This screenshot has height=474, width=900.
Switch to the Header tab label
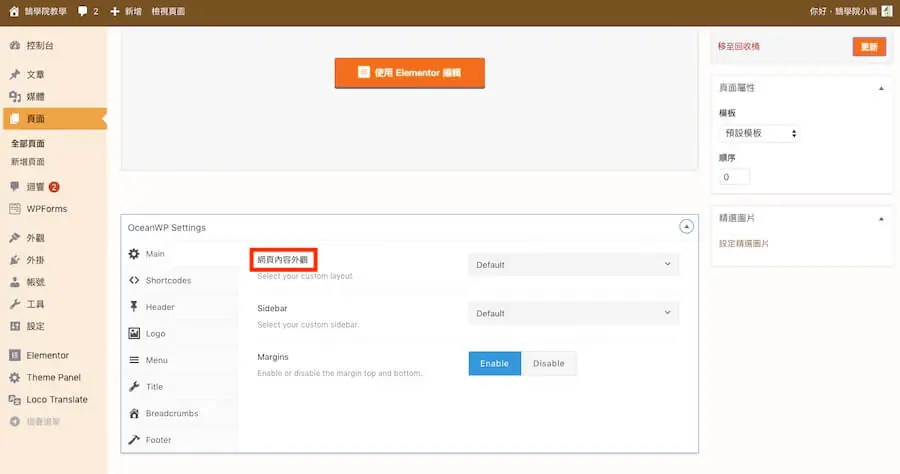(x=160, y=307)
